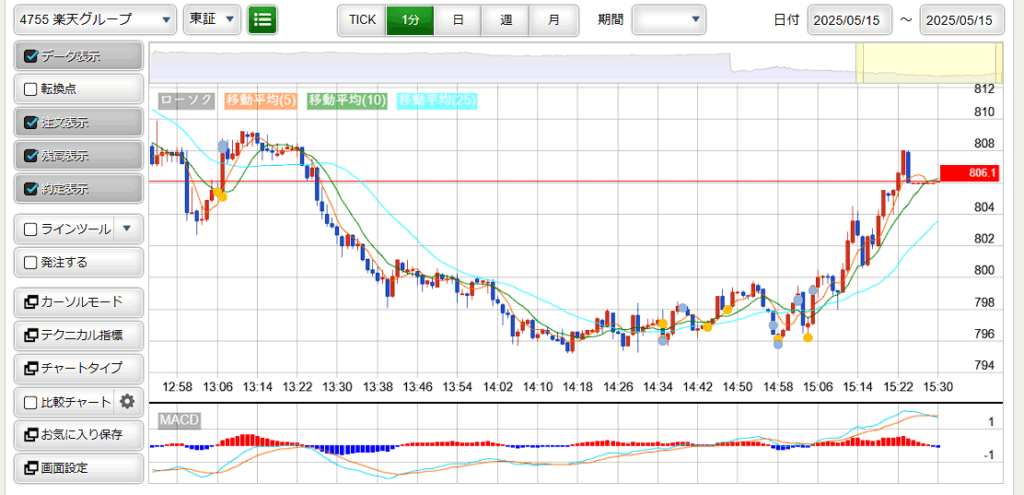The image size is (1024, 495).
Task: Open the 4755 楽天グループ stock dropdown
Action: (95, 20)
